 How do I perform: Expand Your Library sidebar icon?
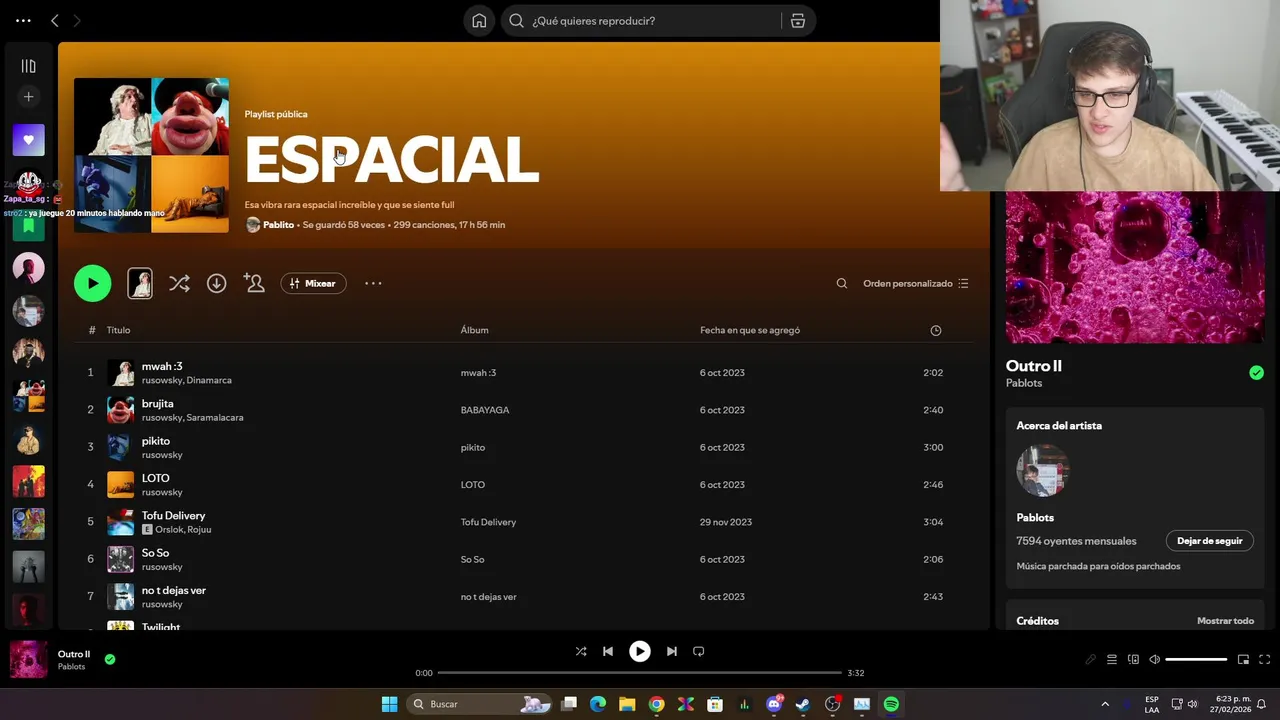[28, 66]
